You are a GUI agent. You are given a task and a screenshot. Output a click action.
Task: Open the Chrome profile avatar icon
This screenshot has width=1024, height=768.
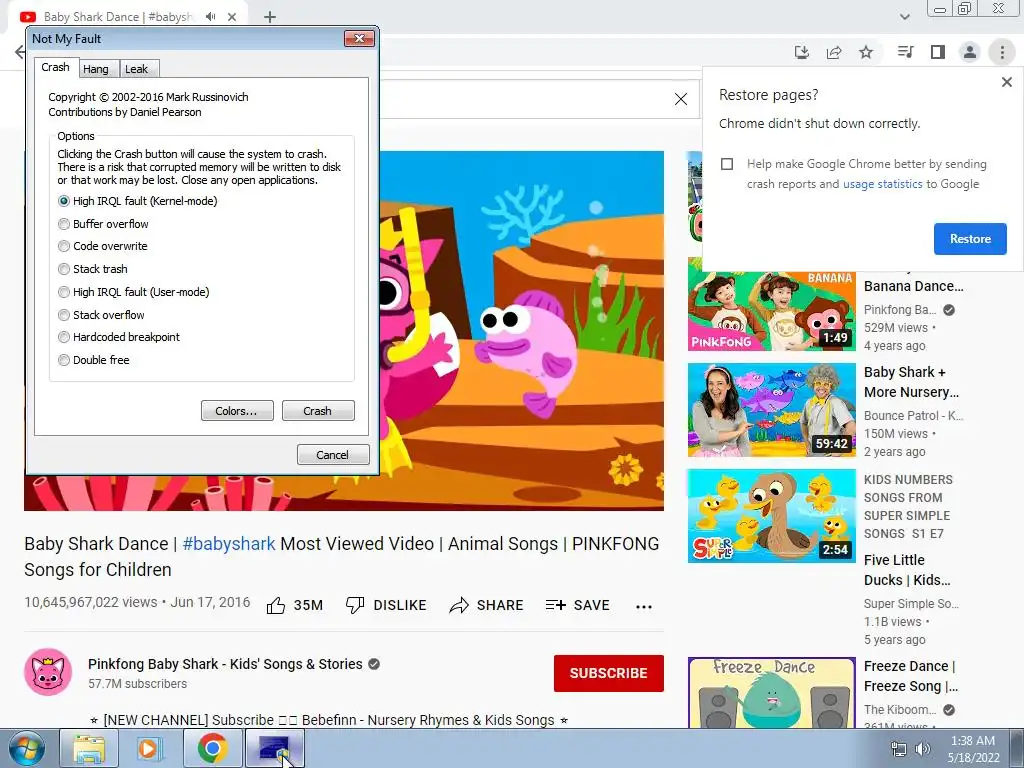pos(970,52)
